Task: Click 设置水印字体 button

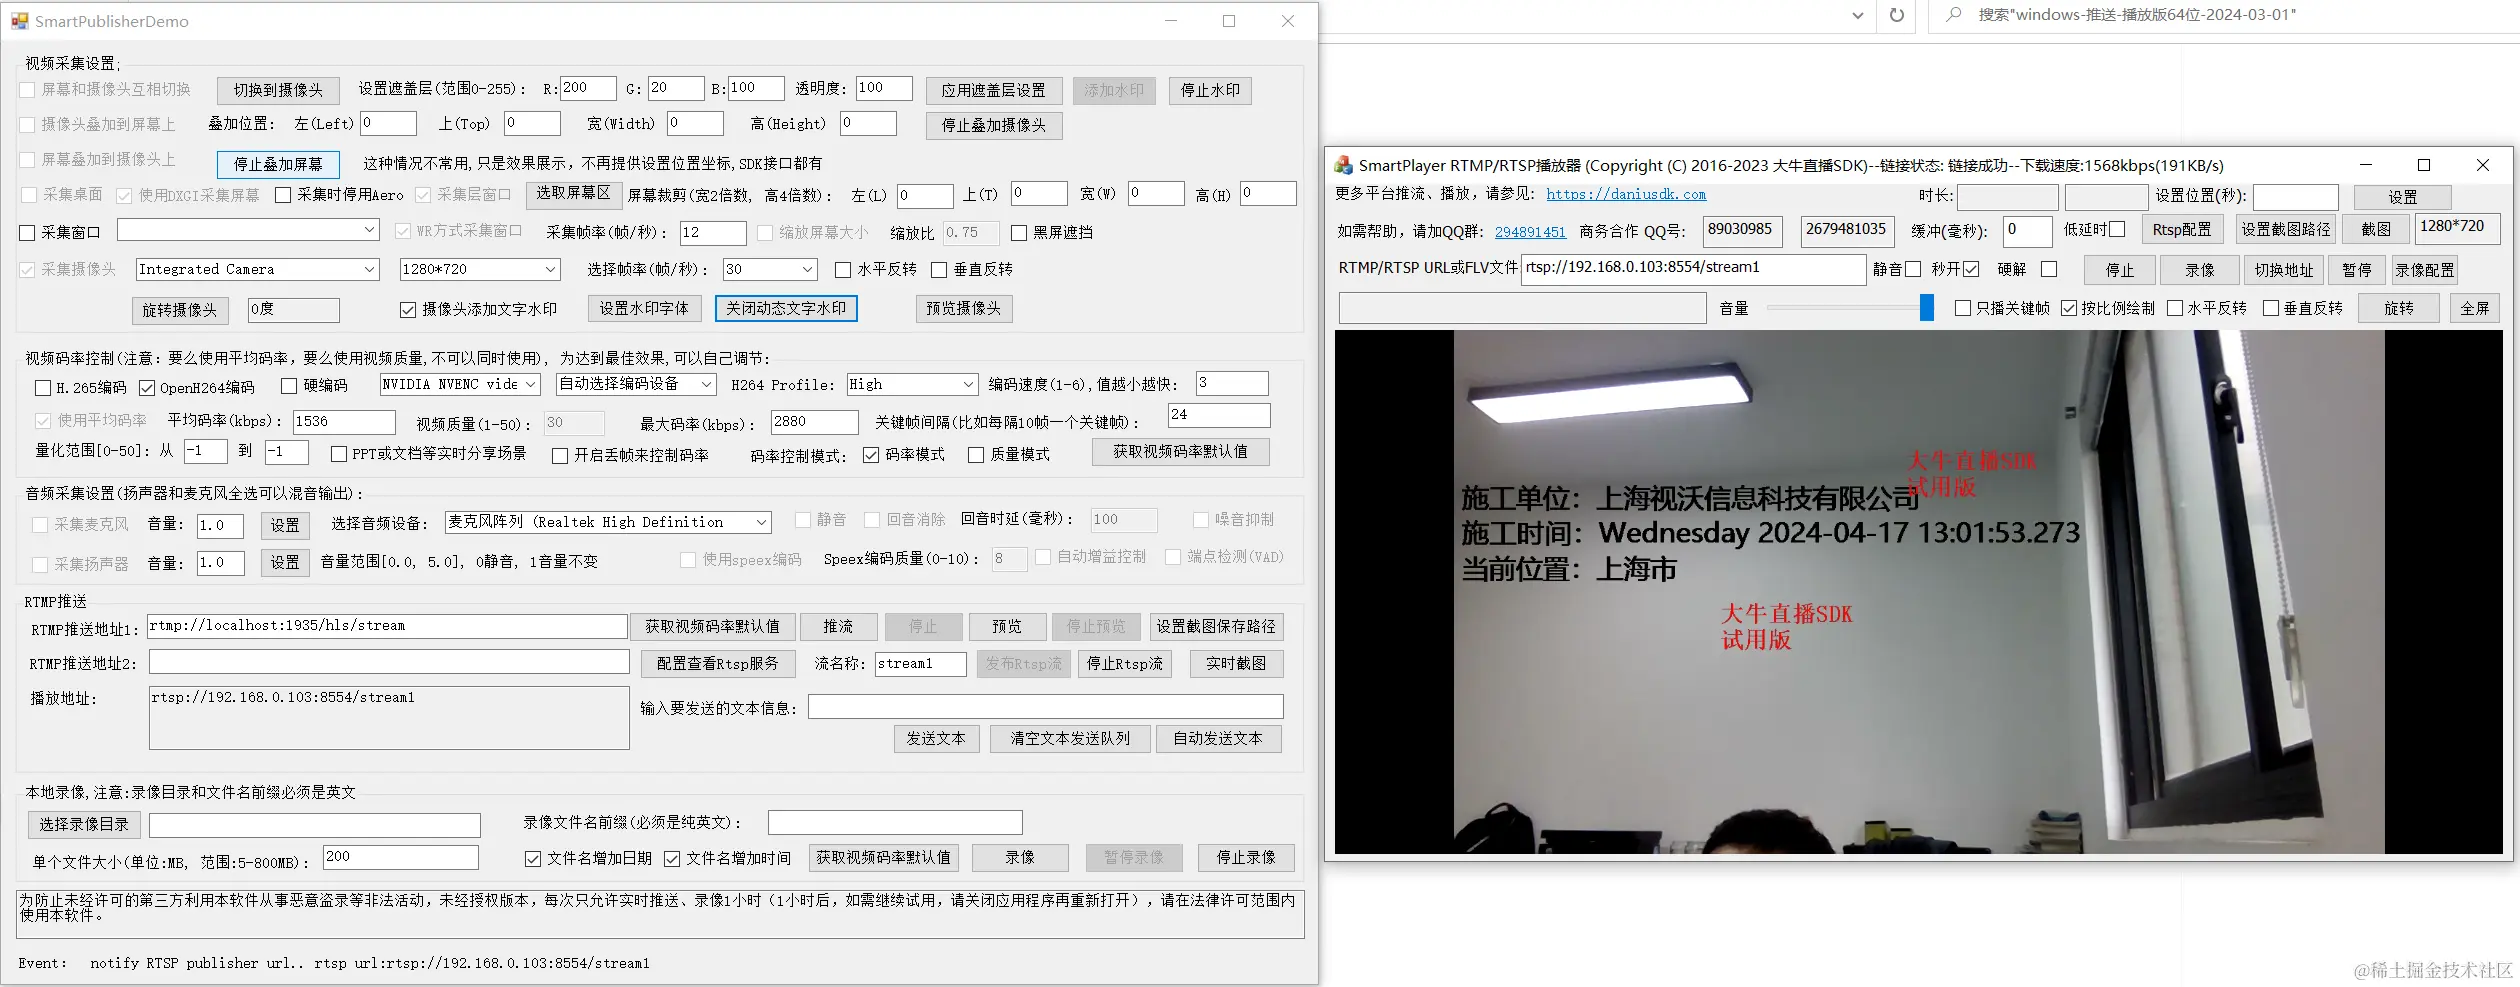Action: tap(644, 309)
